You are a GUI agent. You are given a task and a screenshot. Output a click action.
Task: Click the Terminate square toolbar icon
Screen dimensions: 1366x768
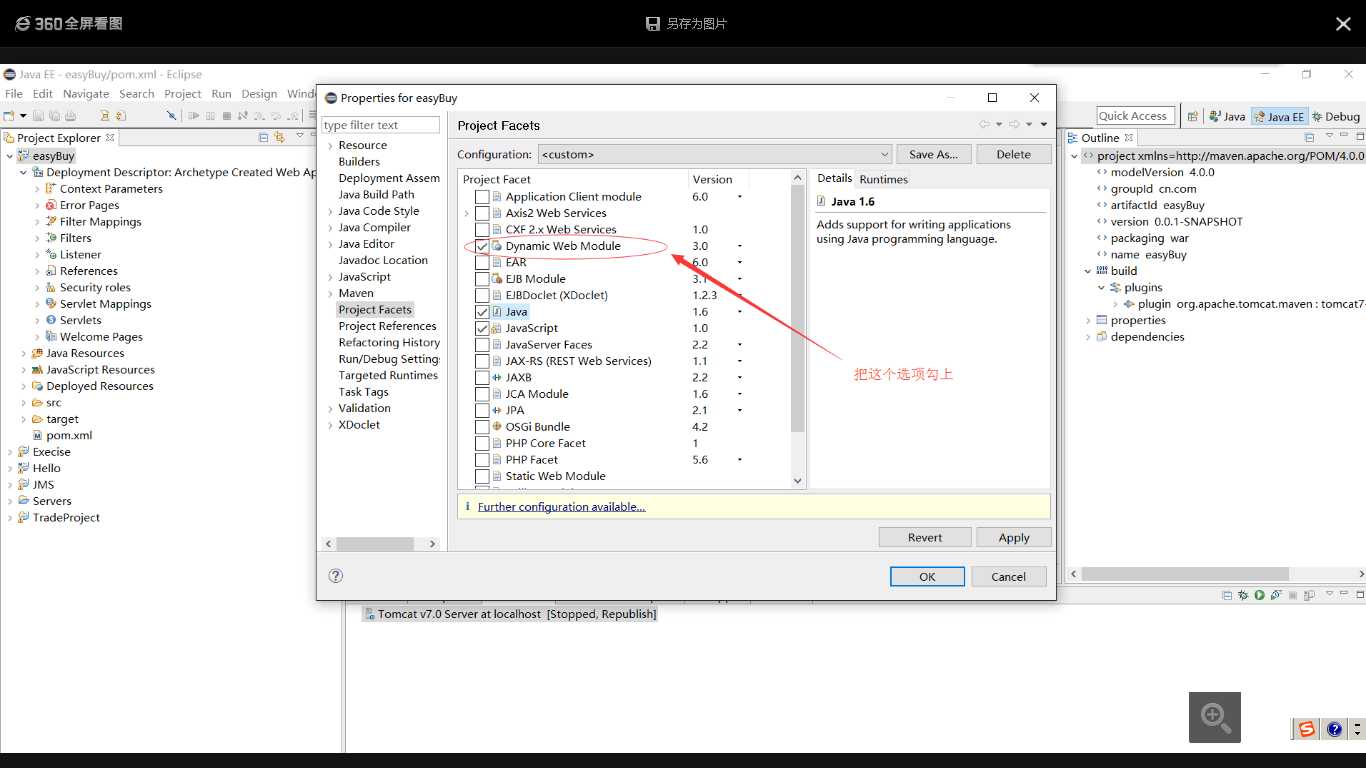[x=227, y=116]
